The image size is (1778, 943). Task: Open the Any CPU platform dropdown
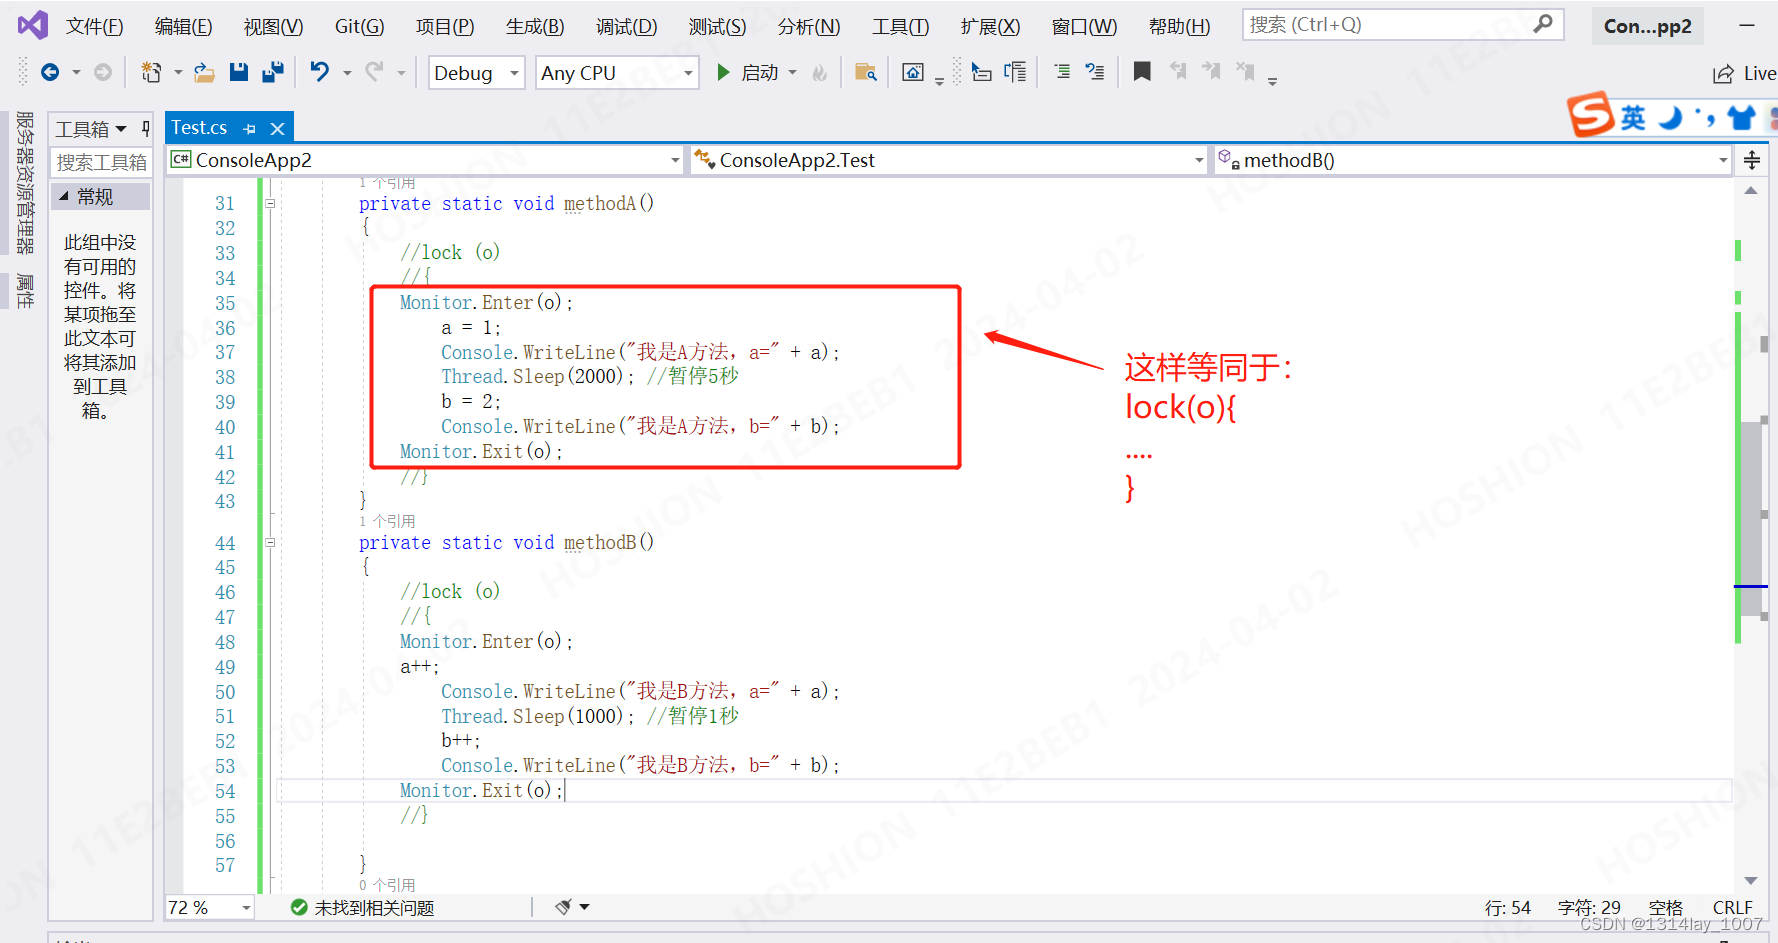point(688,73)
